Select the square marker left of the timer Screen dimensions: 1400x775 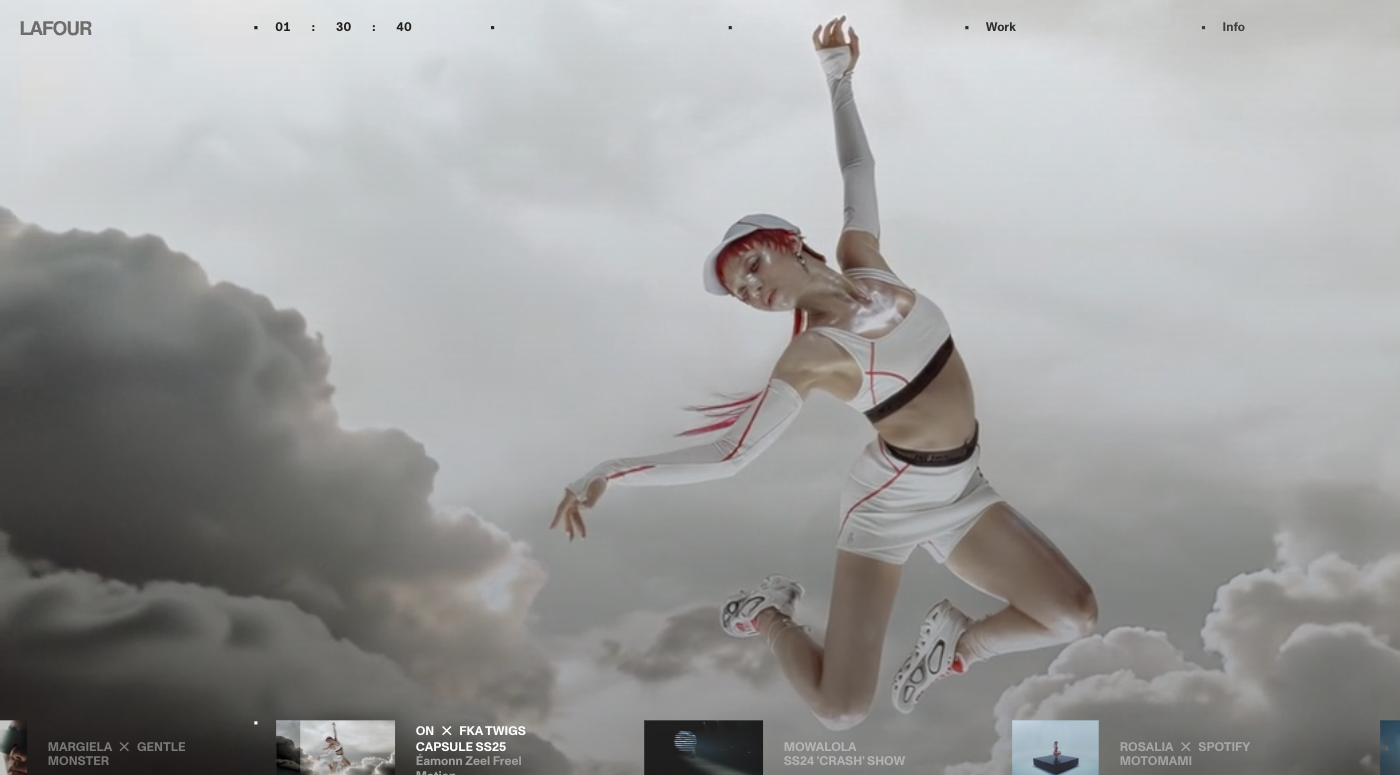click(255, 27)
